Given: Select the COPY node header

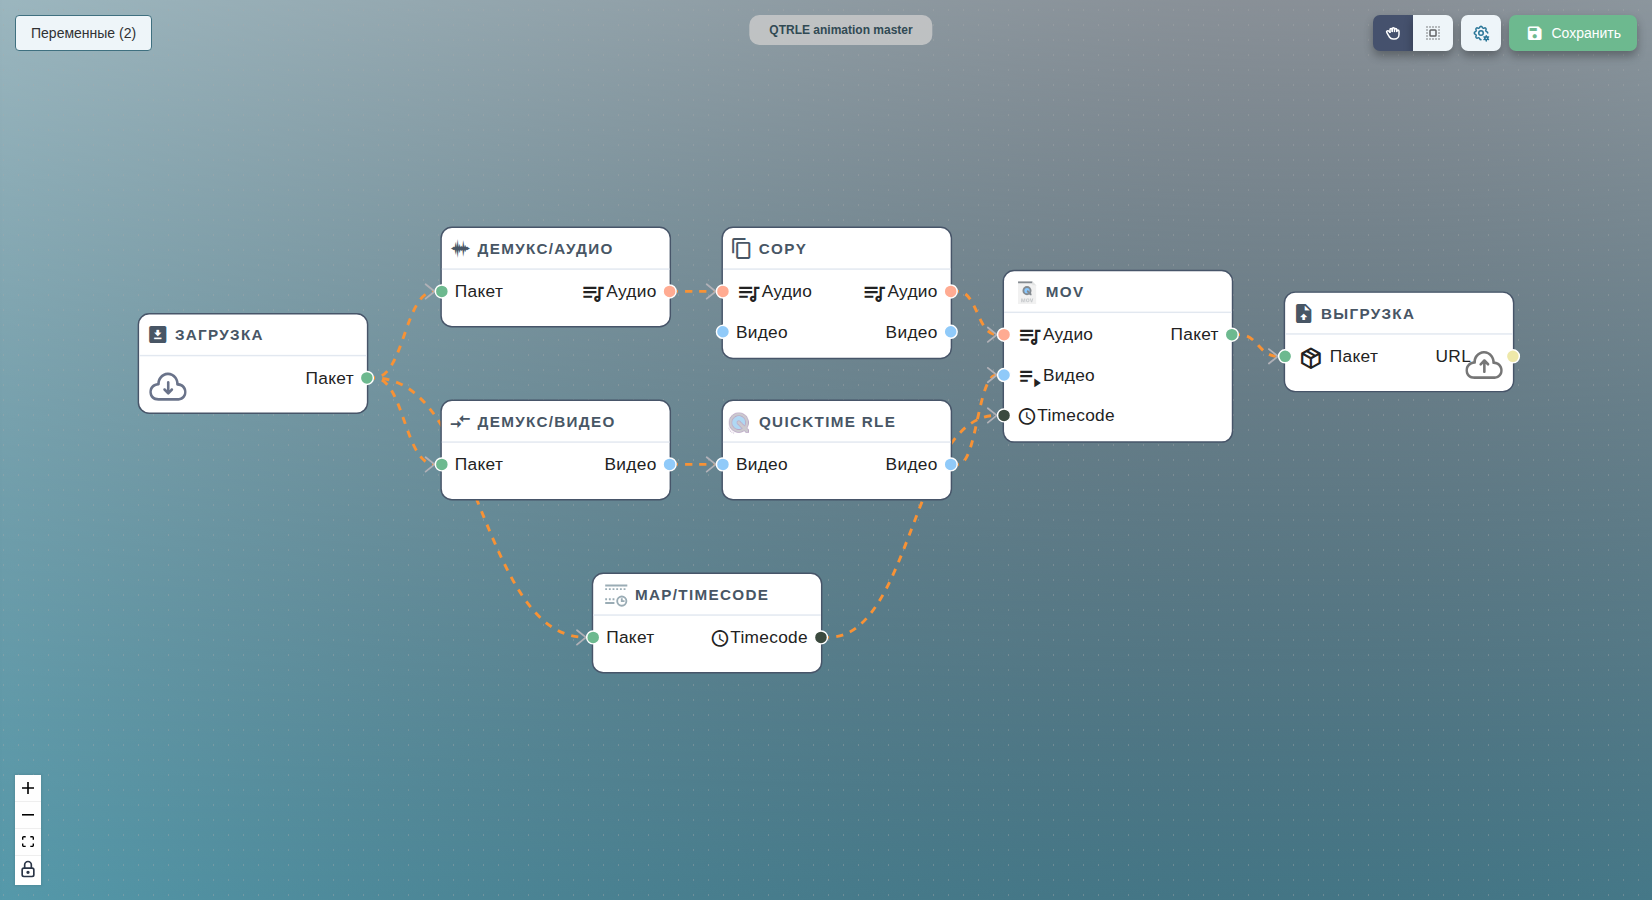Looking at the screenshot, I should (837, 249).
